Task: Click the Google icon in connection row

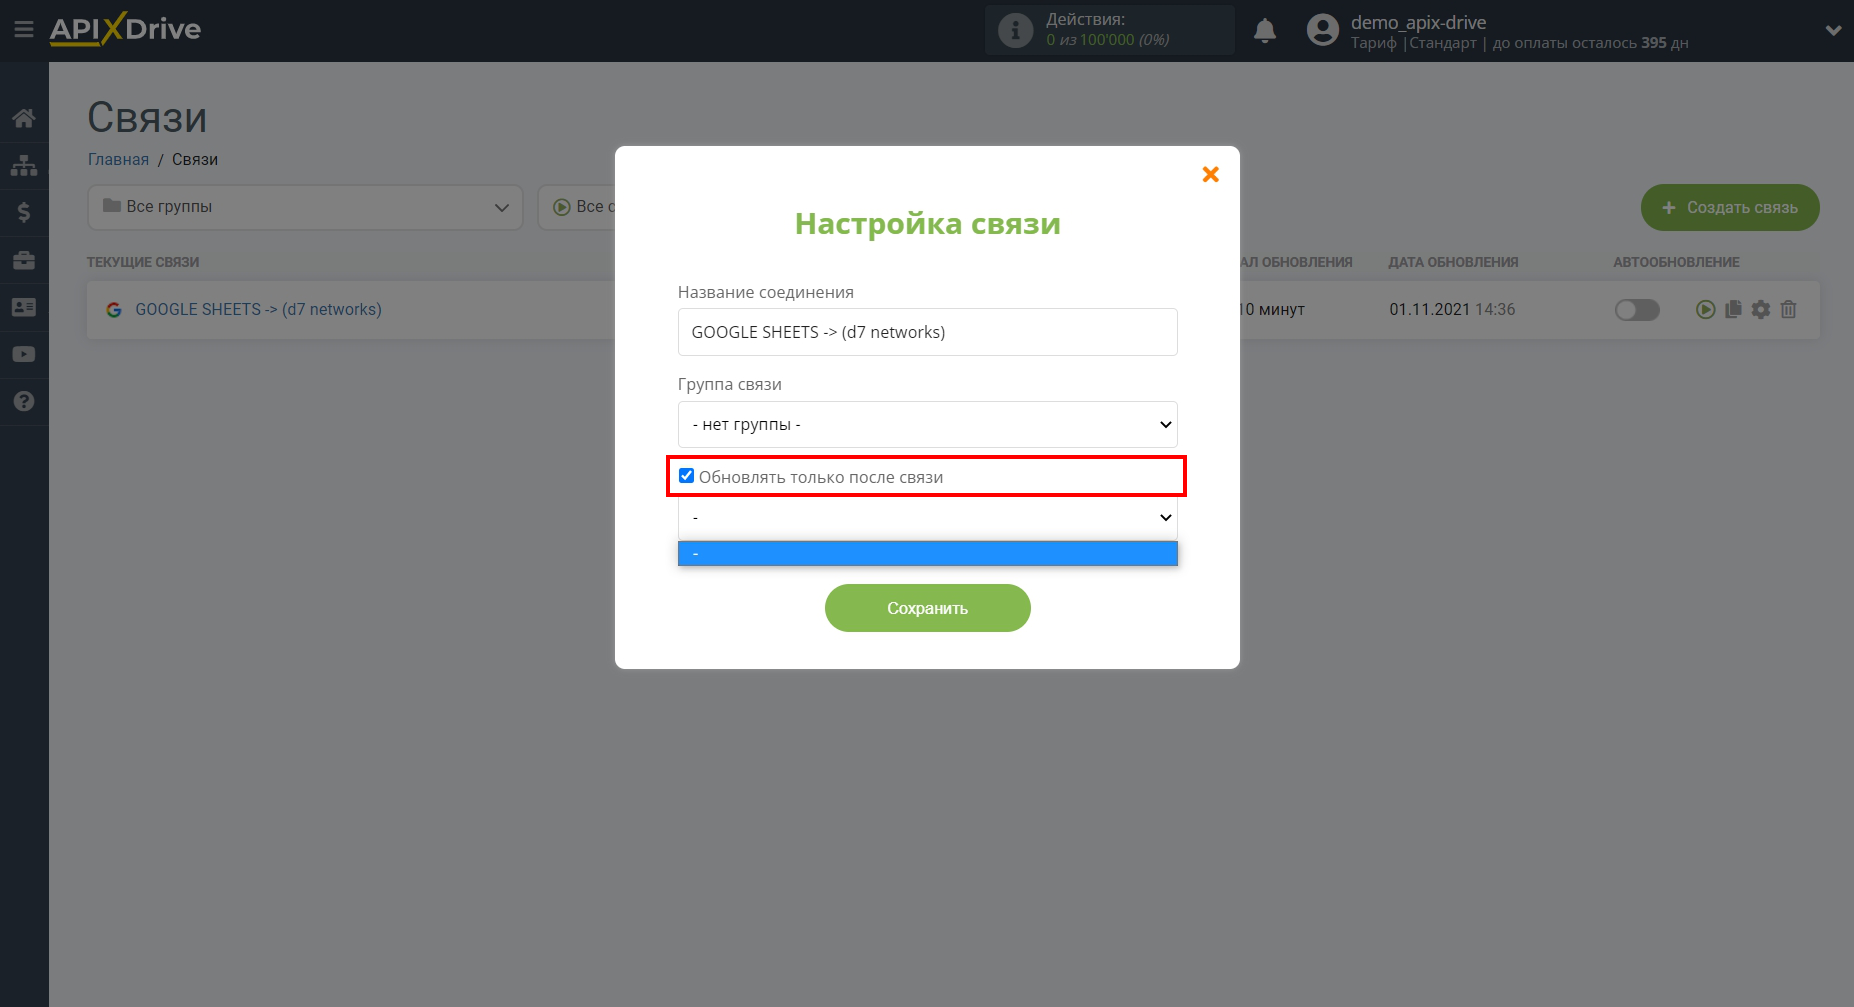Action: [114, 310]
